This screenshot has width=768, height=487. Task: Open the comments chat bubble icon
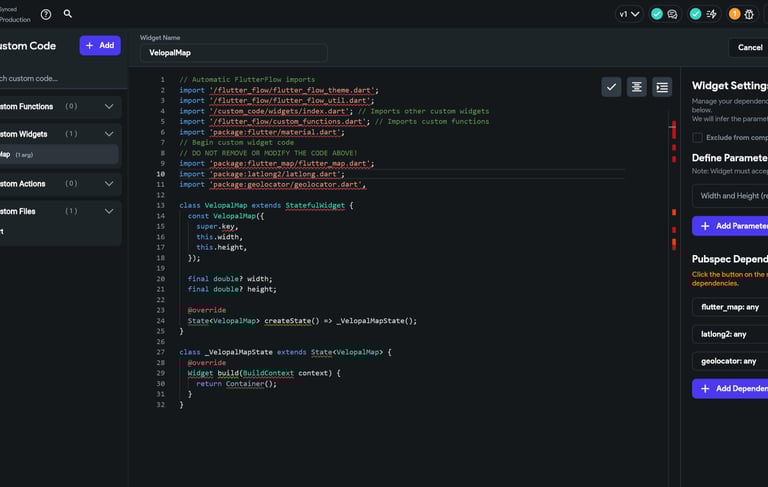pos(672,14)
